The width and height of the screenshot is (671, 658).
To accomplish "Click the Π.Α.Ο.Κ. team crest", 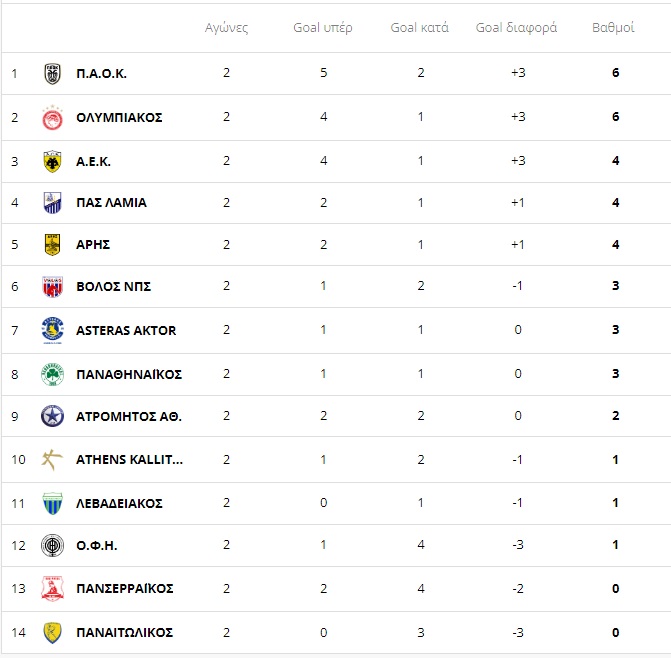I will tap(52, 74).
